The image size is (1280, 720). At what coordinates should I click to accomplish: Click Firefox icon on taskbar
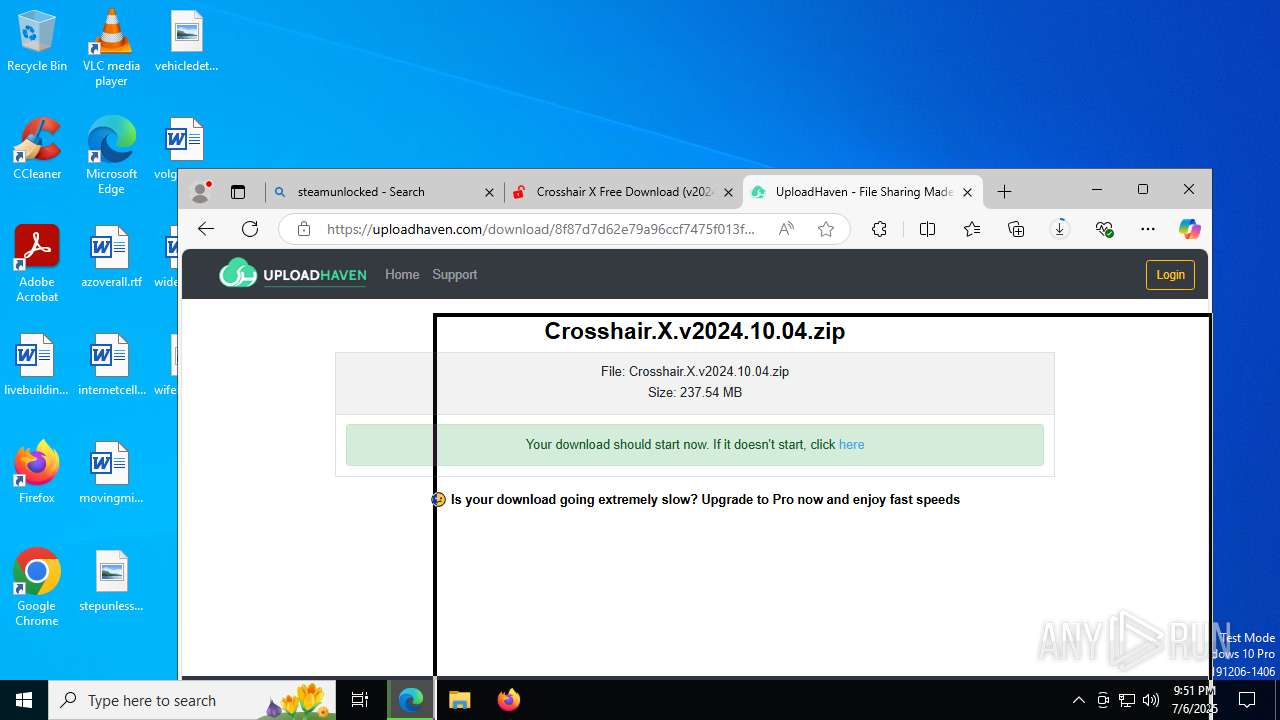(x=509, y=700)
